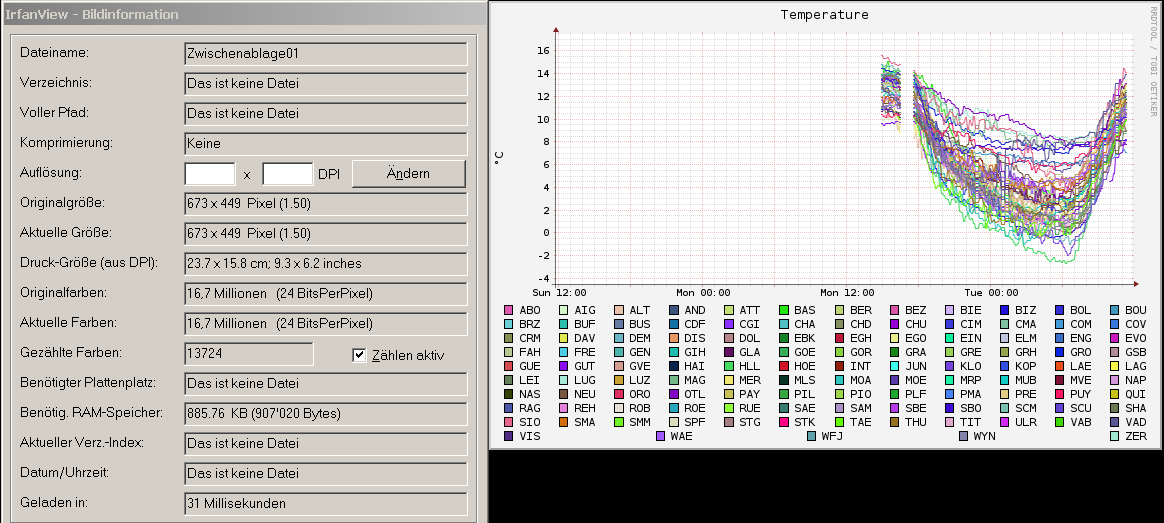
Task: Click the Originalgröße field value
Action: pos(326,204)
